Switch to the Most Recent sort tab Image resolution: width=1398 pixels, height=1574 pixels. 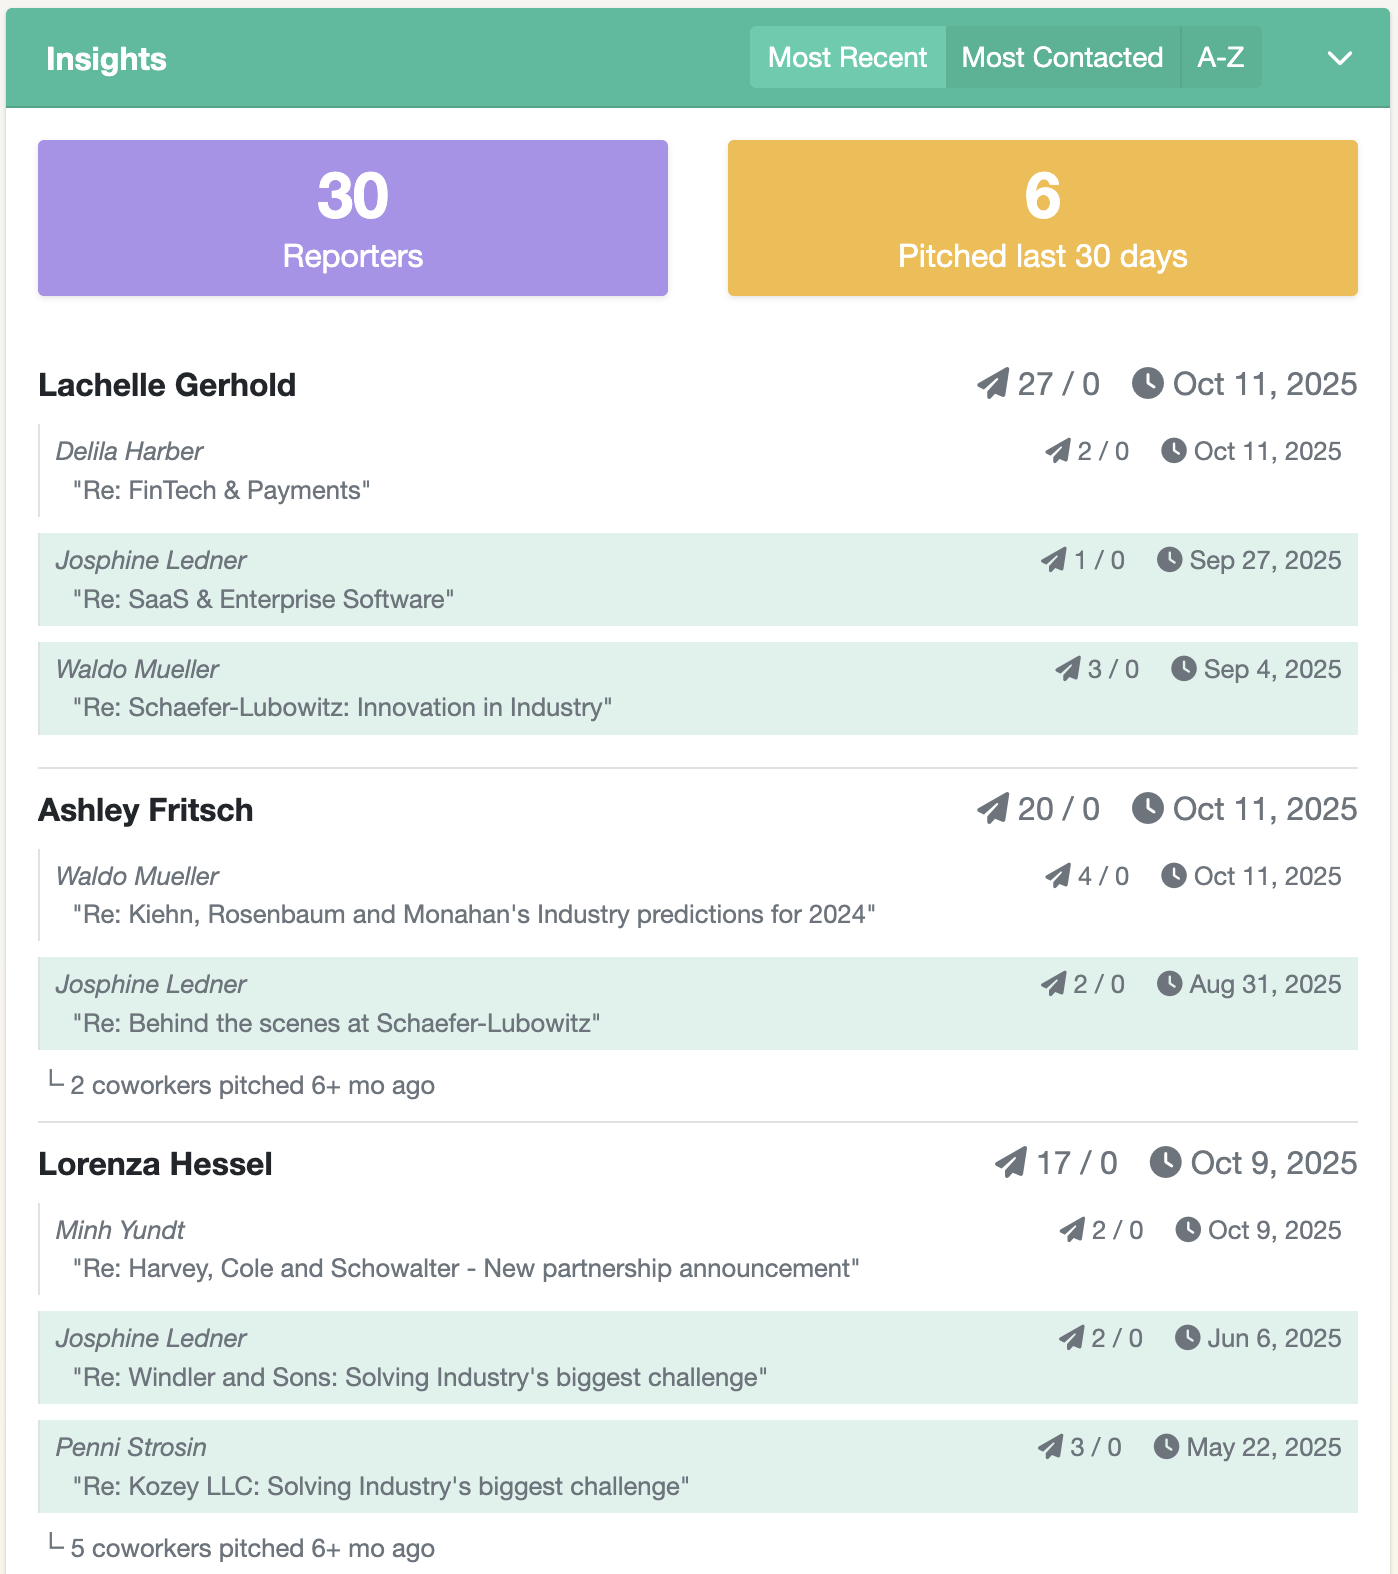847,58
